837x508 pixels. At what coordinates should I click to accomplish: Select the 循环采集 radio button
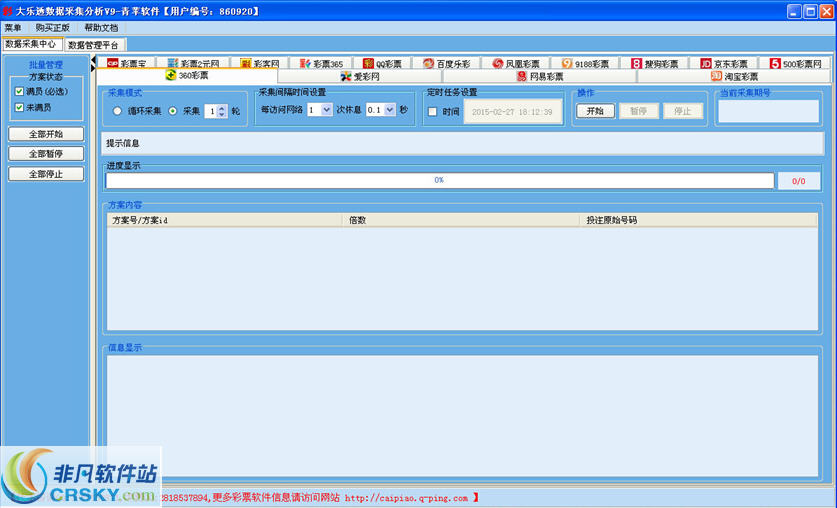[x=117, y=111]
